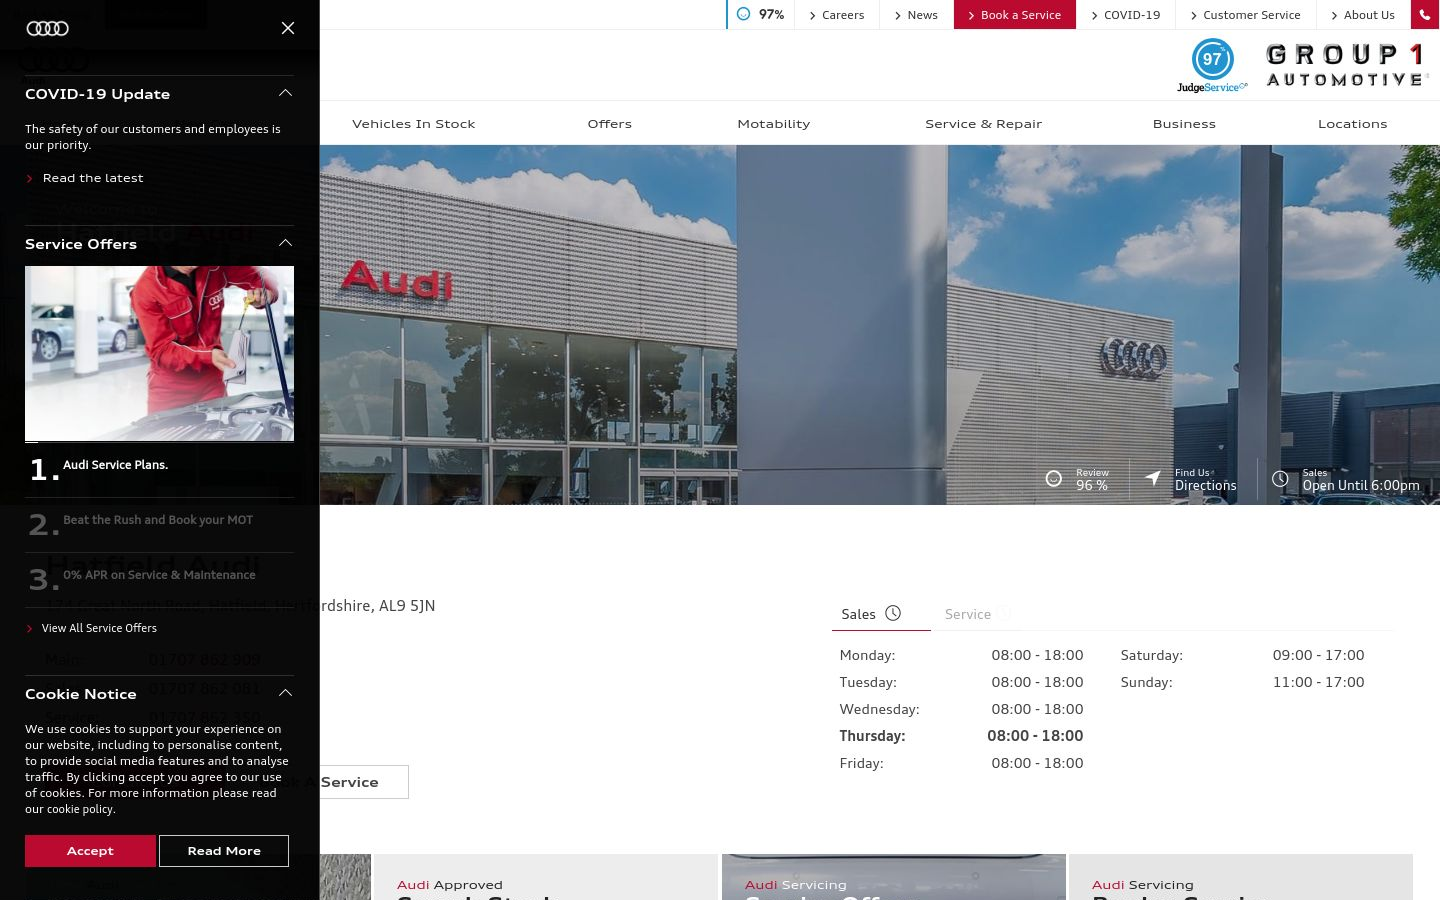The image size is (1440, 900).
Task: Click the arrow before View All Service Offers
Action: tap(30, 628)
